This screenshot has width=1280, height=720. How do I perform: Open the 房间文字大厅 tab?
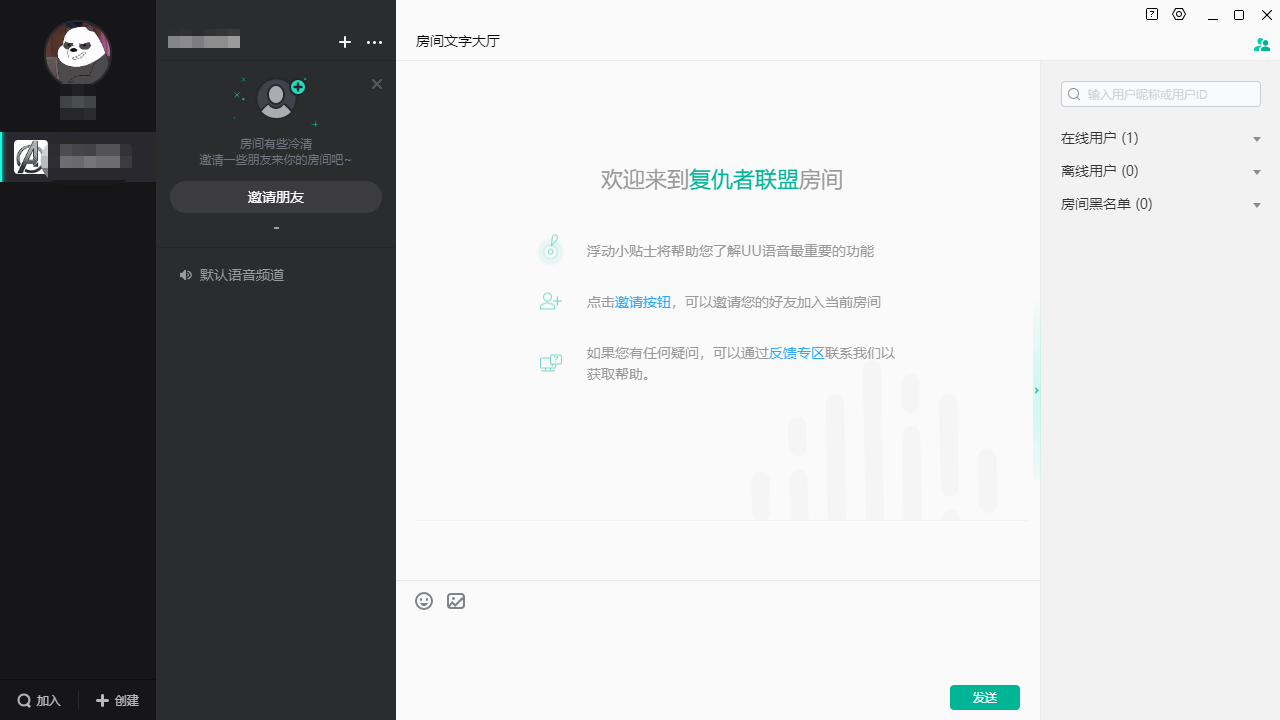tap(458, 41)
